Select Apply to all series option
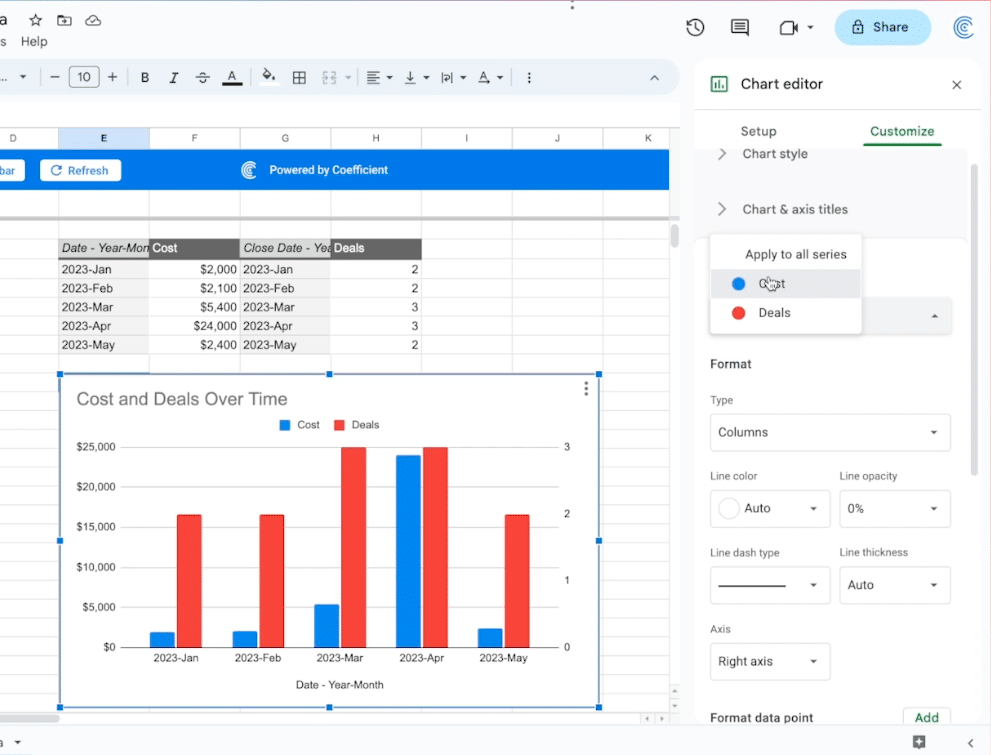 pyautogui.click(x=786, y=254)
